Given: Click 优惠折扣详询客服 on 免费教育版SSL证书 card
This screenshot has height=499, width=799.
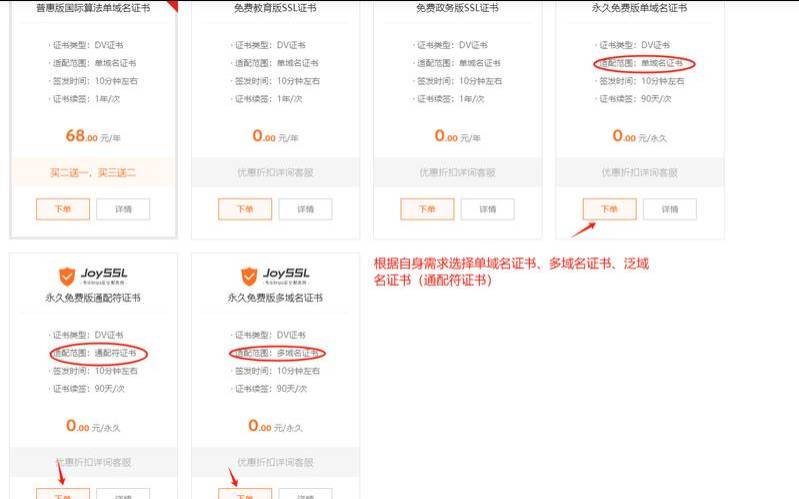Looking at the screenshot, I should tap(275, 172).
